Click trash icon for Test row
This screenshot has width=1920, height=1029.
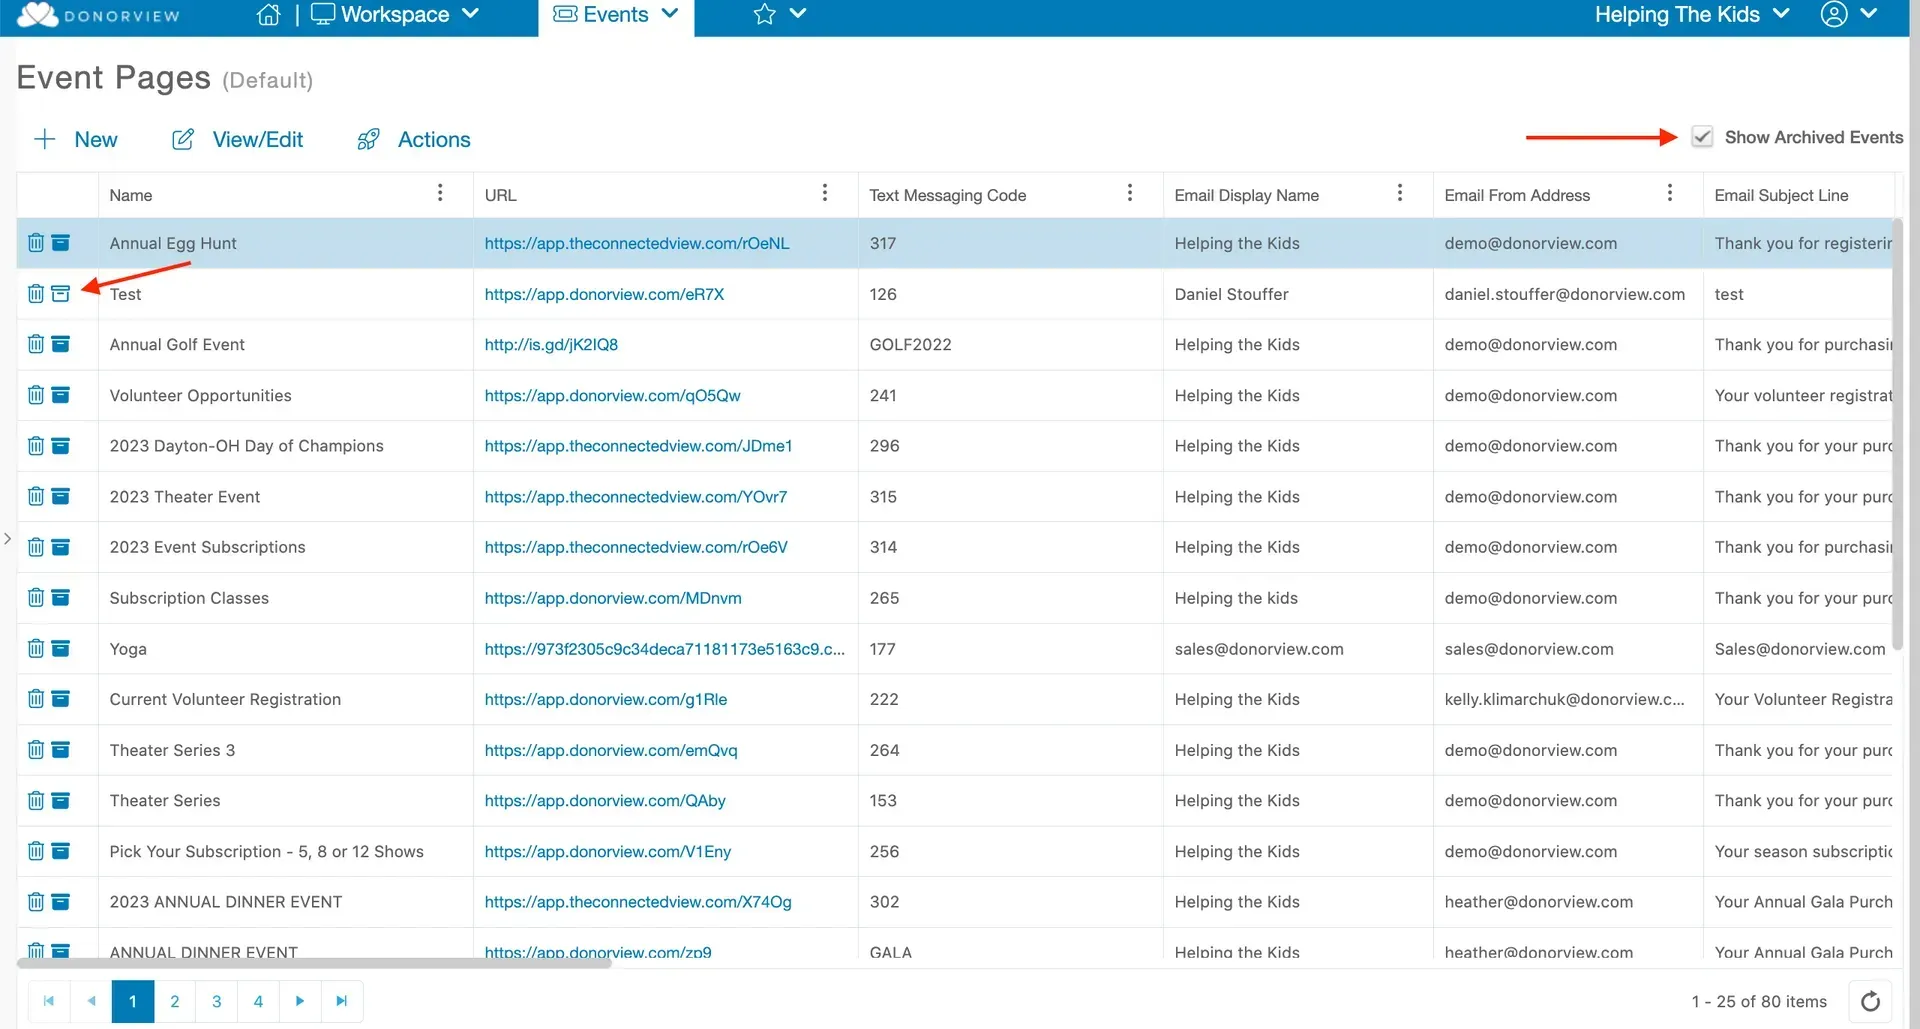pos(36,294)
